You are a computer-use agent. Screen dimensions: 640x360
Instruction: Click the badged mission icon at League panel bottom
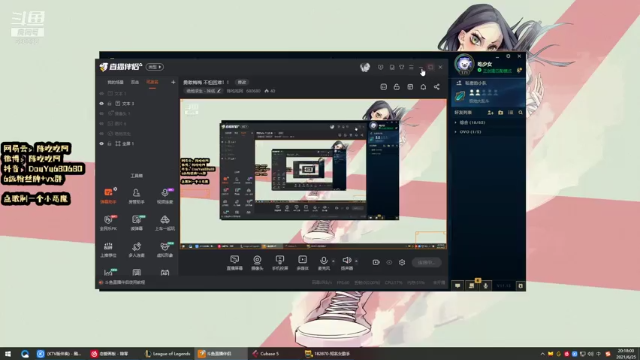tap(472, 285)
